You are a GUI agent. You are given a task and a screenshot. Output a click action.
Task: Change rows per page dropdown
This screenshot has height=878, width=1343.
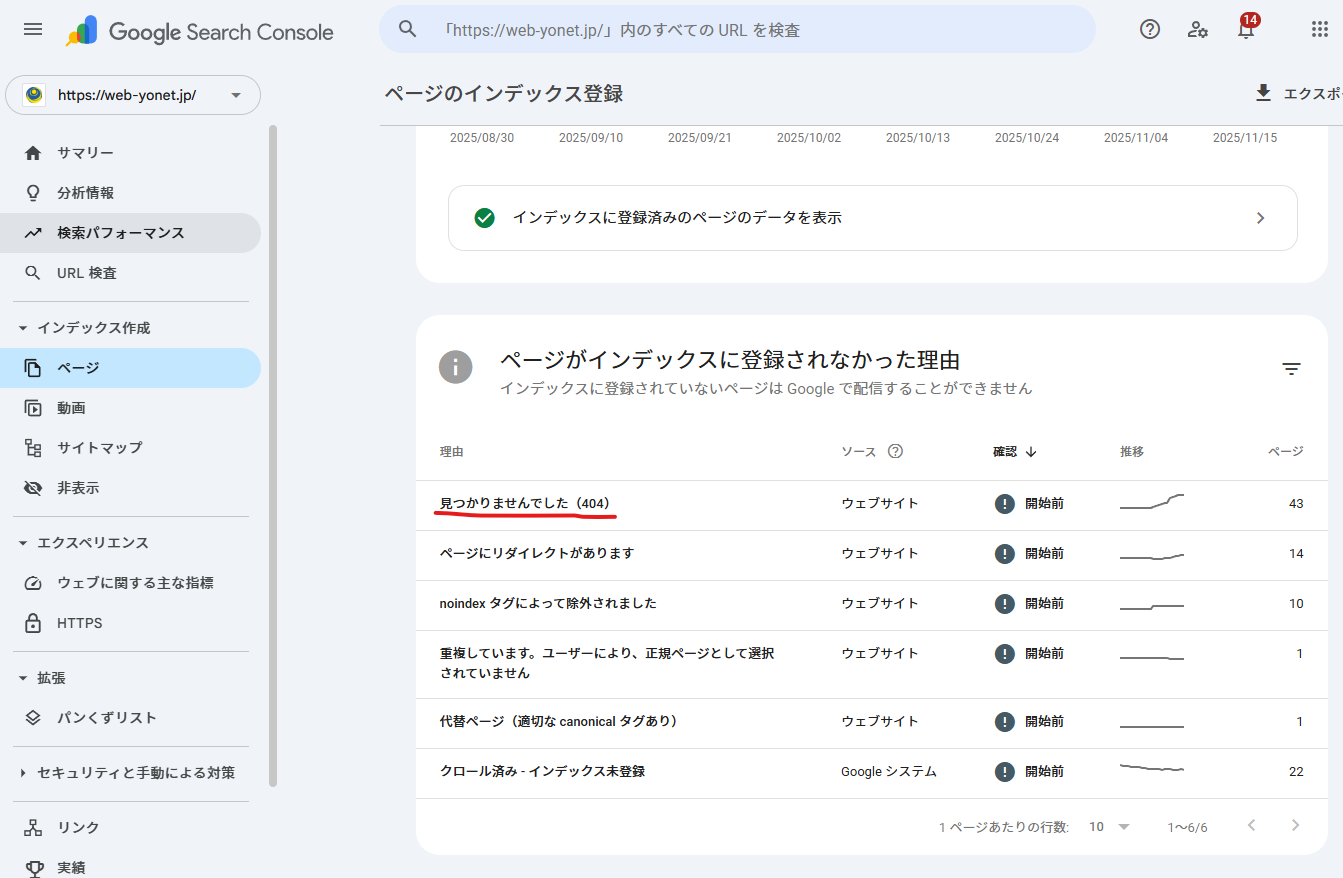[x=1110, y=827]
